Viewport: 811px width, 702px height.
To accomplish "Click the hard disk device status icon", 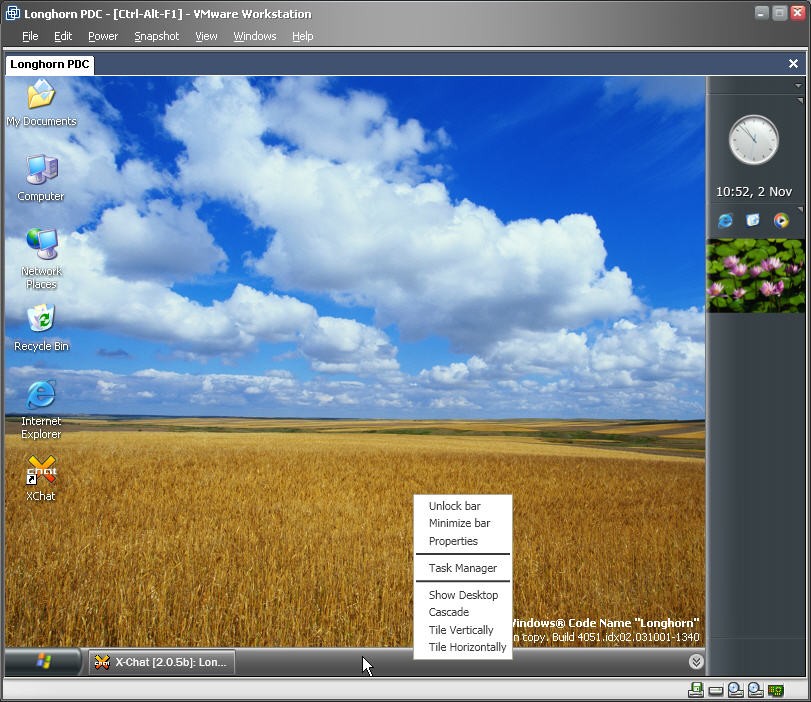I will point(716,690).
